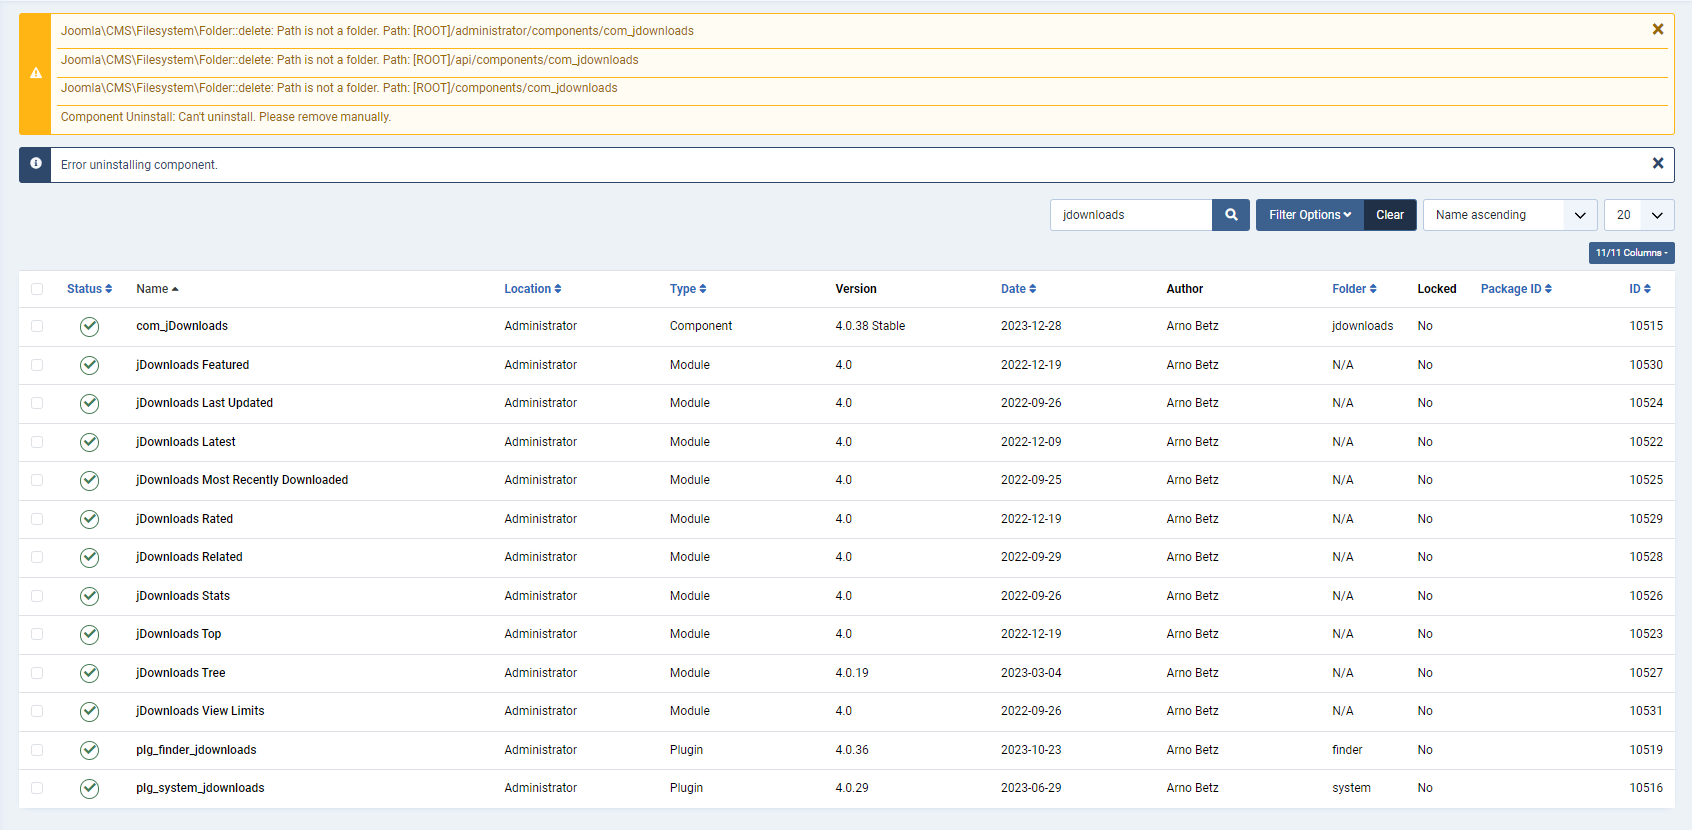1692x830 pixels.
Task: Toggle status icon for jDownloads Rated
Action: 89,519
